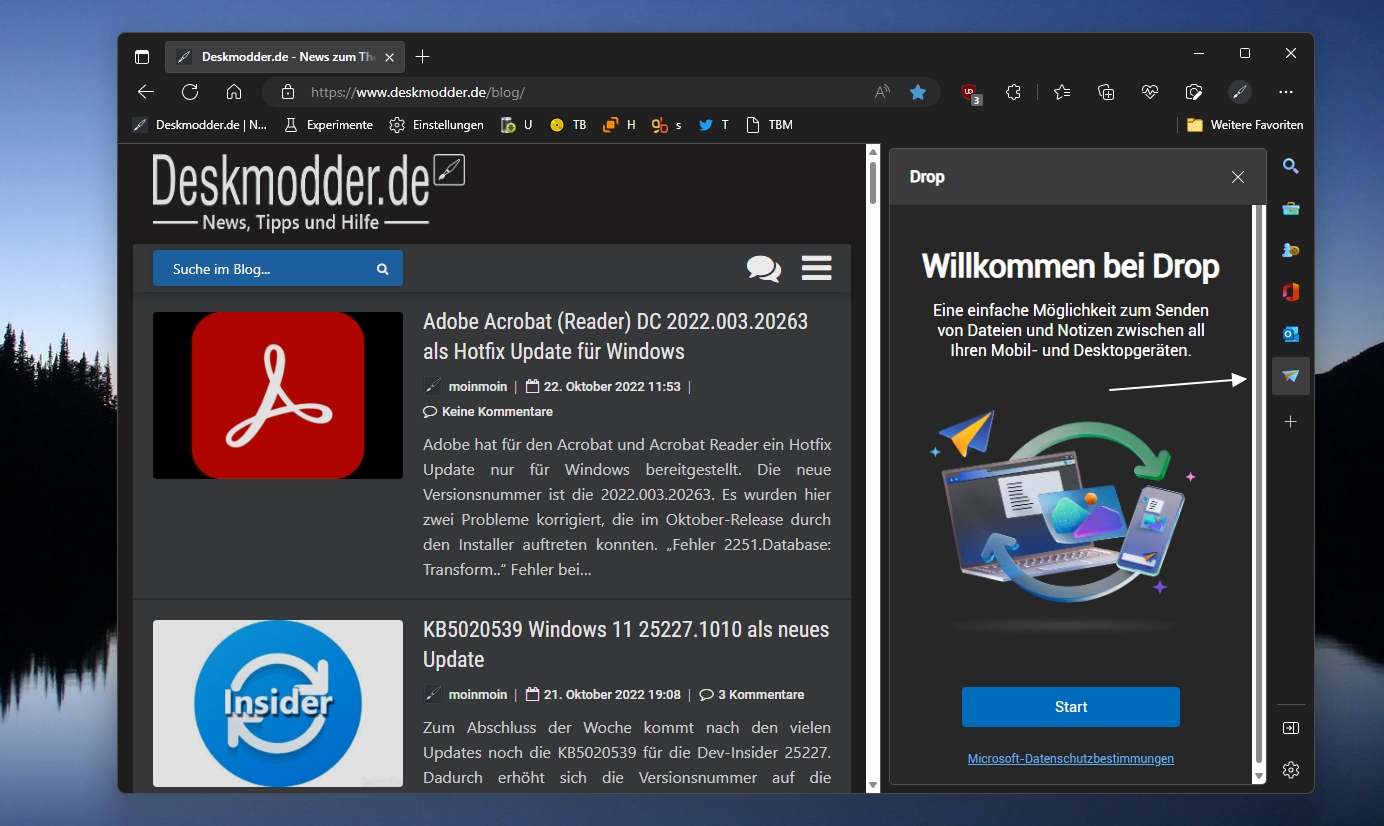
Task: Open Microsoft-Datenschutzbestimmungen link
Action: [x=1071, y=759]
